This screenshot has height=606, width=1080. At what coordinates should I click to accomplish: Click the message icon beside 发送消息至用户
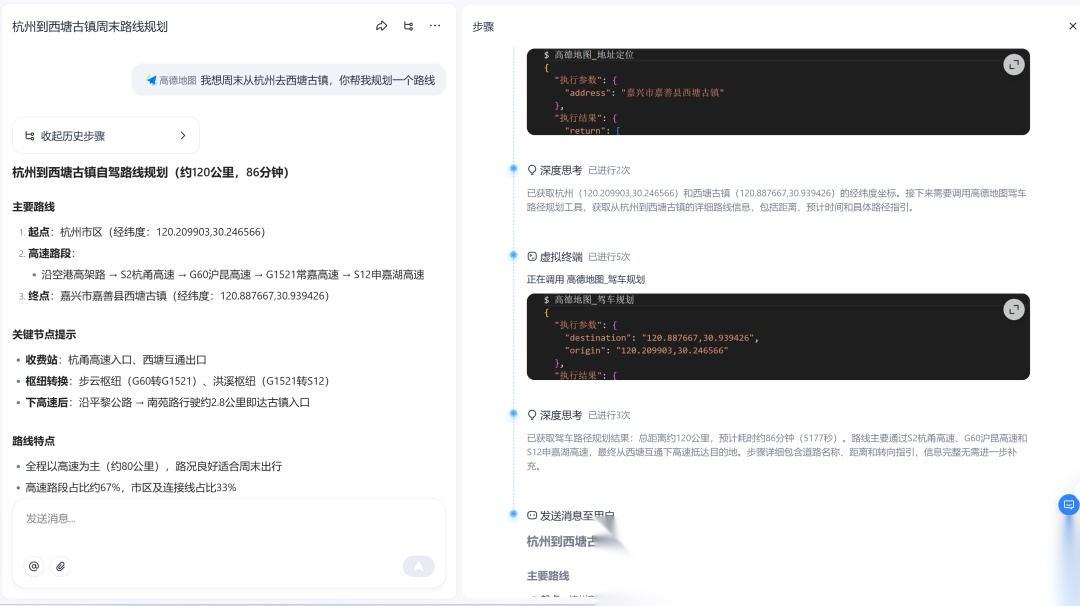pyautogui.click(x=532, y=516)
